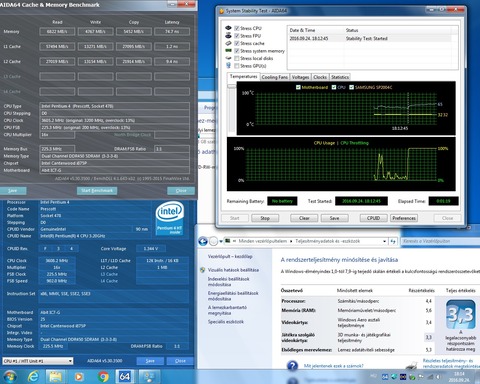
Task: Open the Statistics tab
Action: pyautogui.click(x=340, y=77)
